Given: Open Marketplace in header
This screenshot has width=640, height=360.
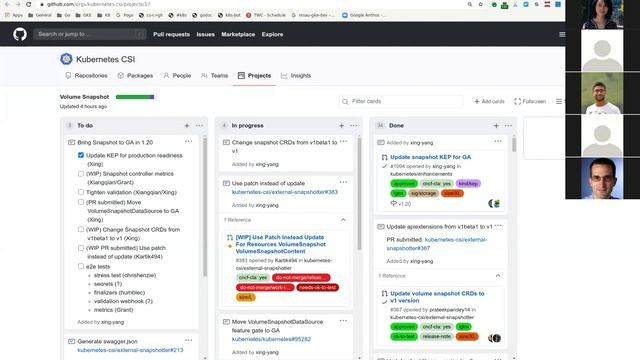Looking at the screenshot, I should point(238,34).
